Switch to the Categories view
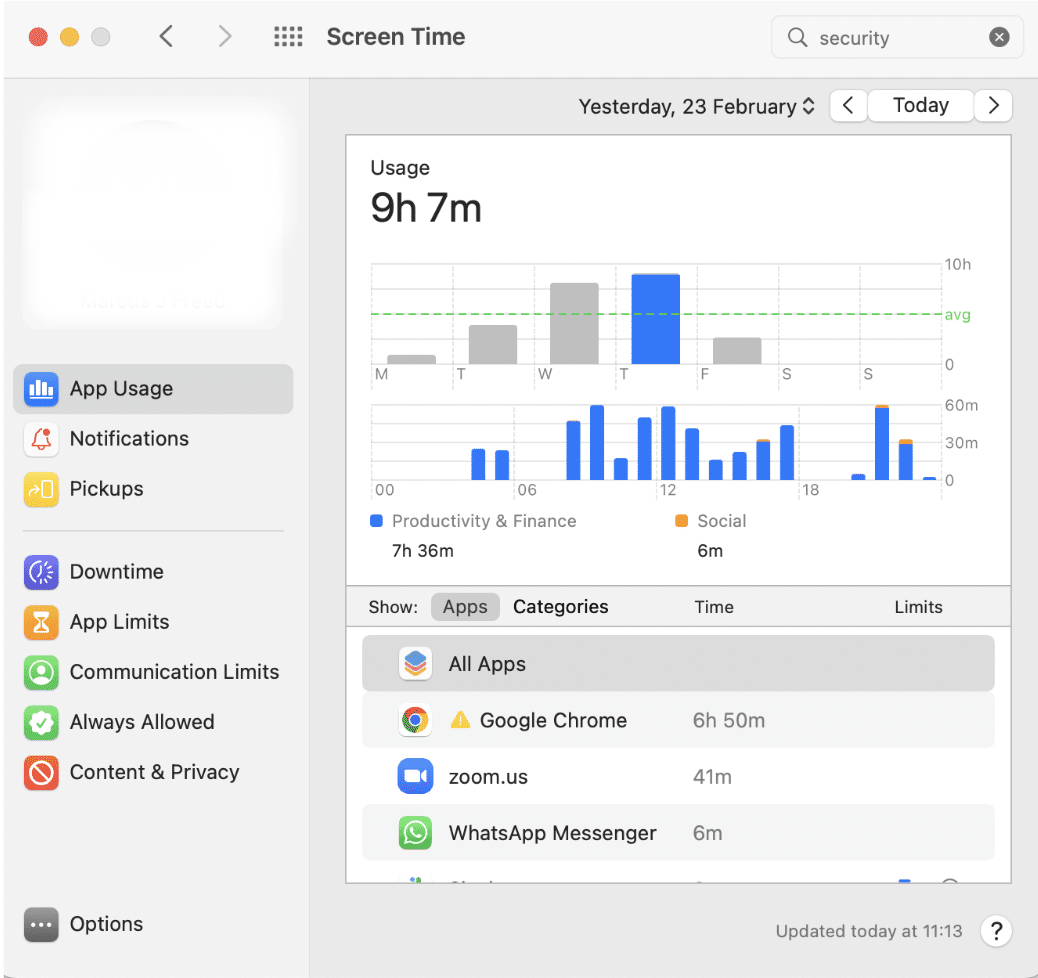1038x978 pixels. coord(560,607)
